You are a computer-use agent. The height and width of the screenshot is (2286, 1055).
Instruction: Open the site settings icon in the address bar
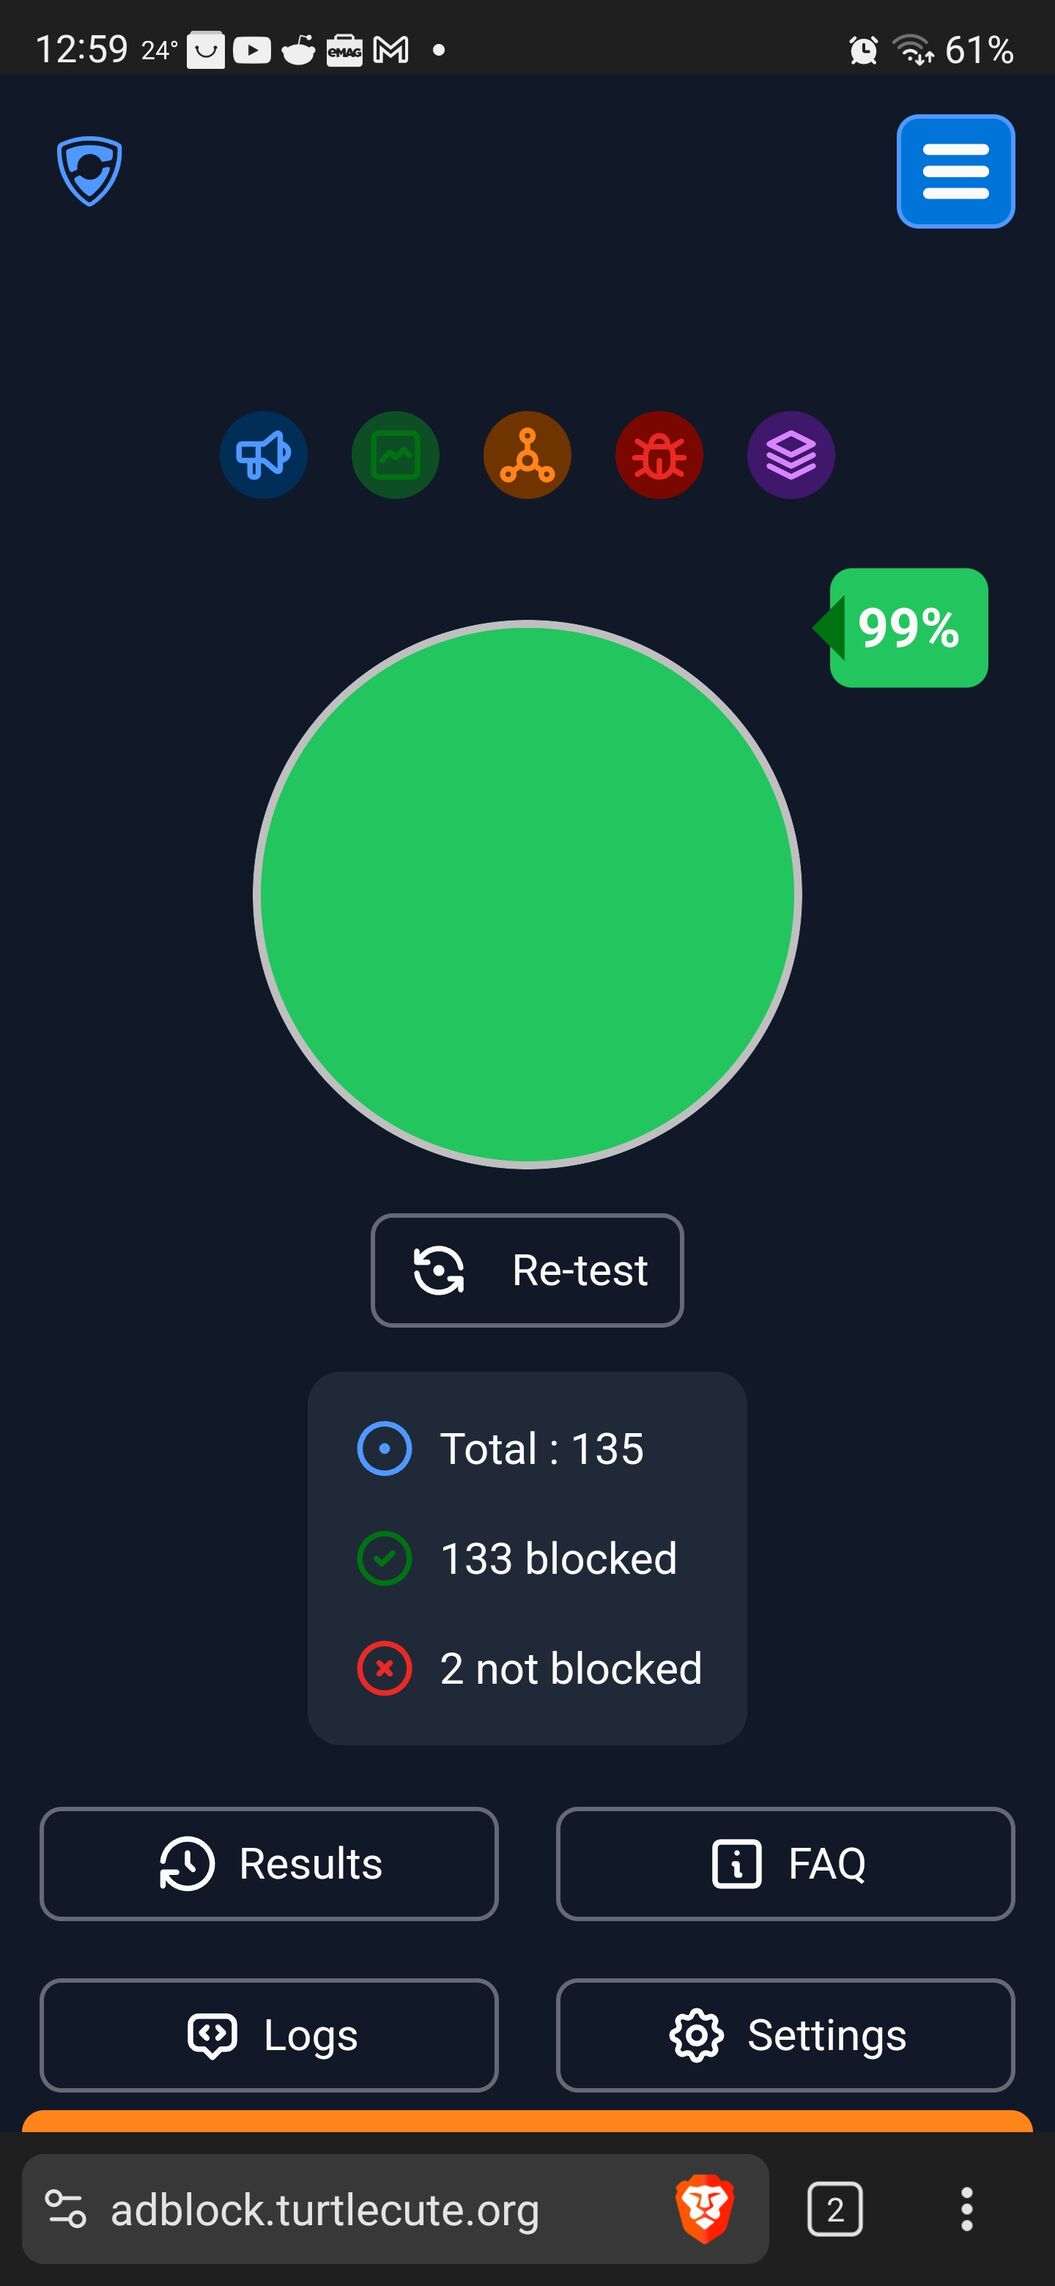click(x=67, y=2209)
